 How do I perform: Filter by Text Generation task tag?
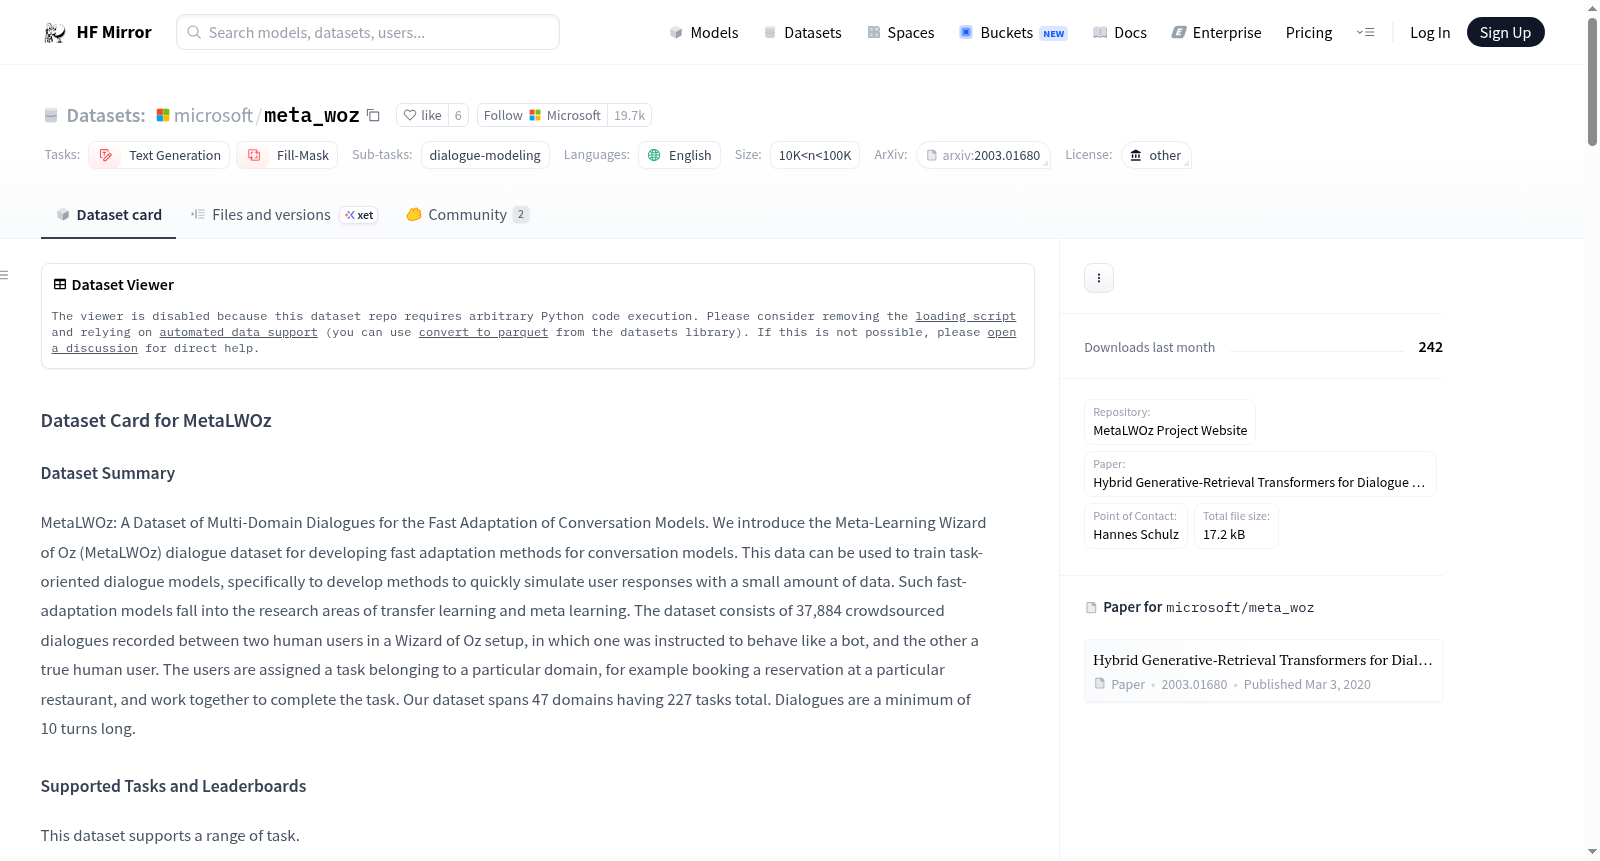tap(159, 155)
